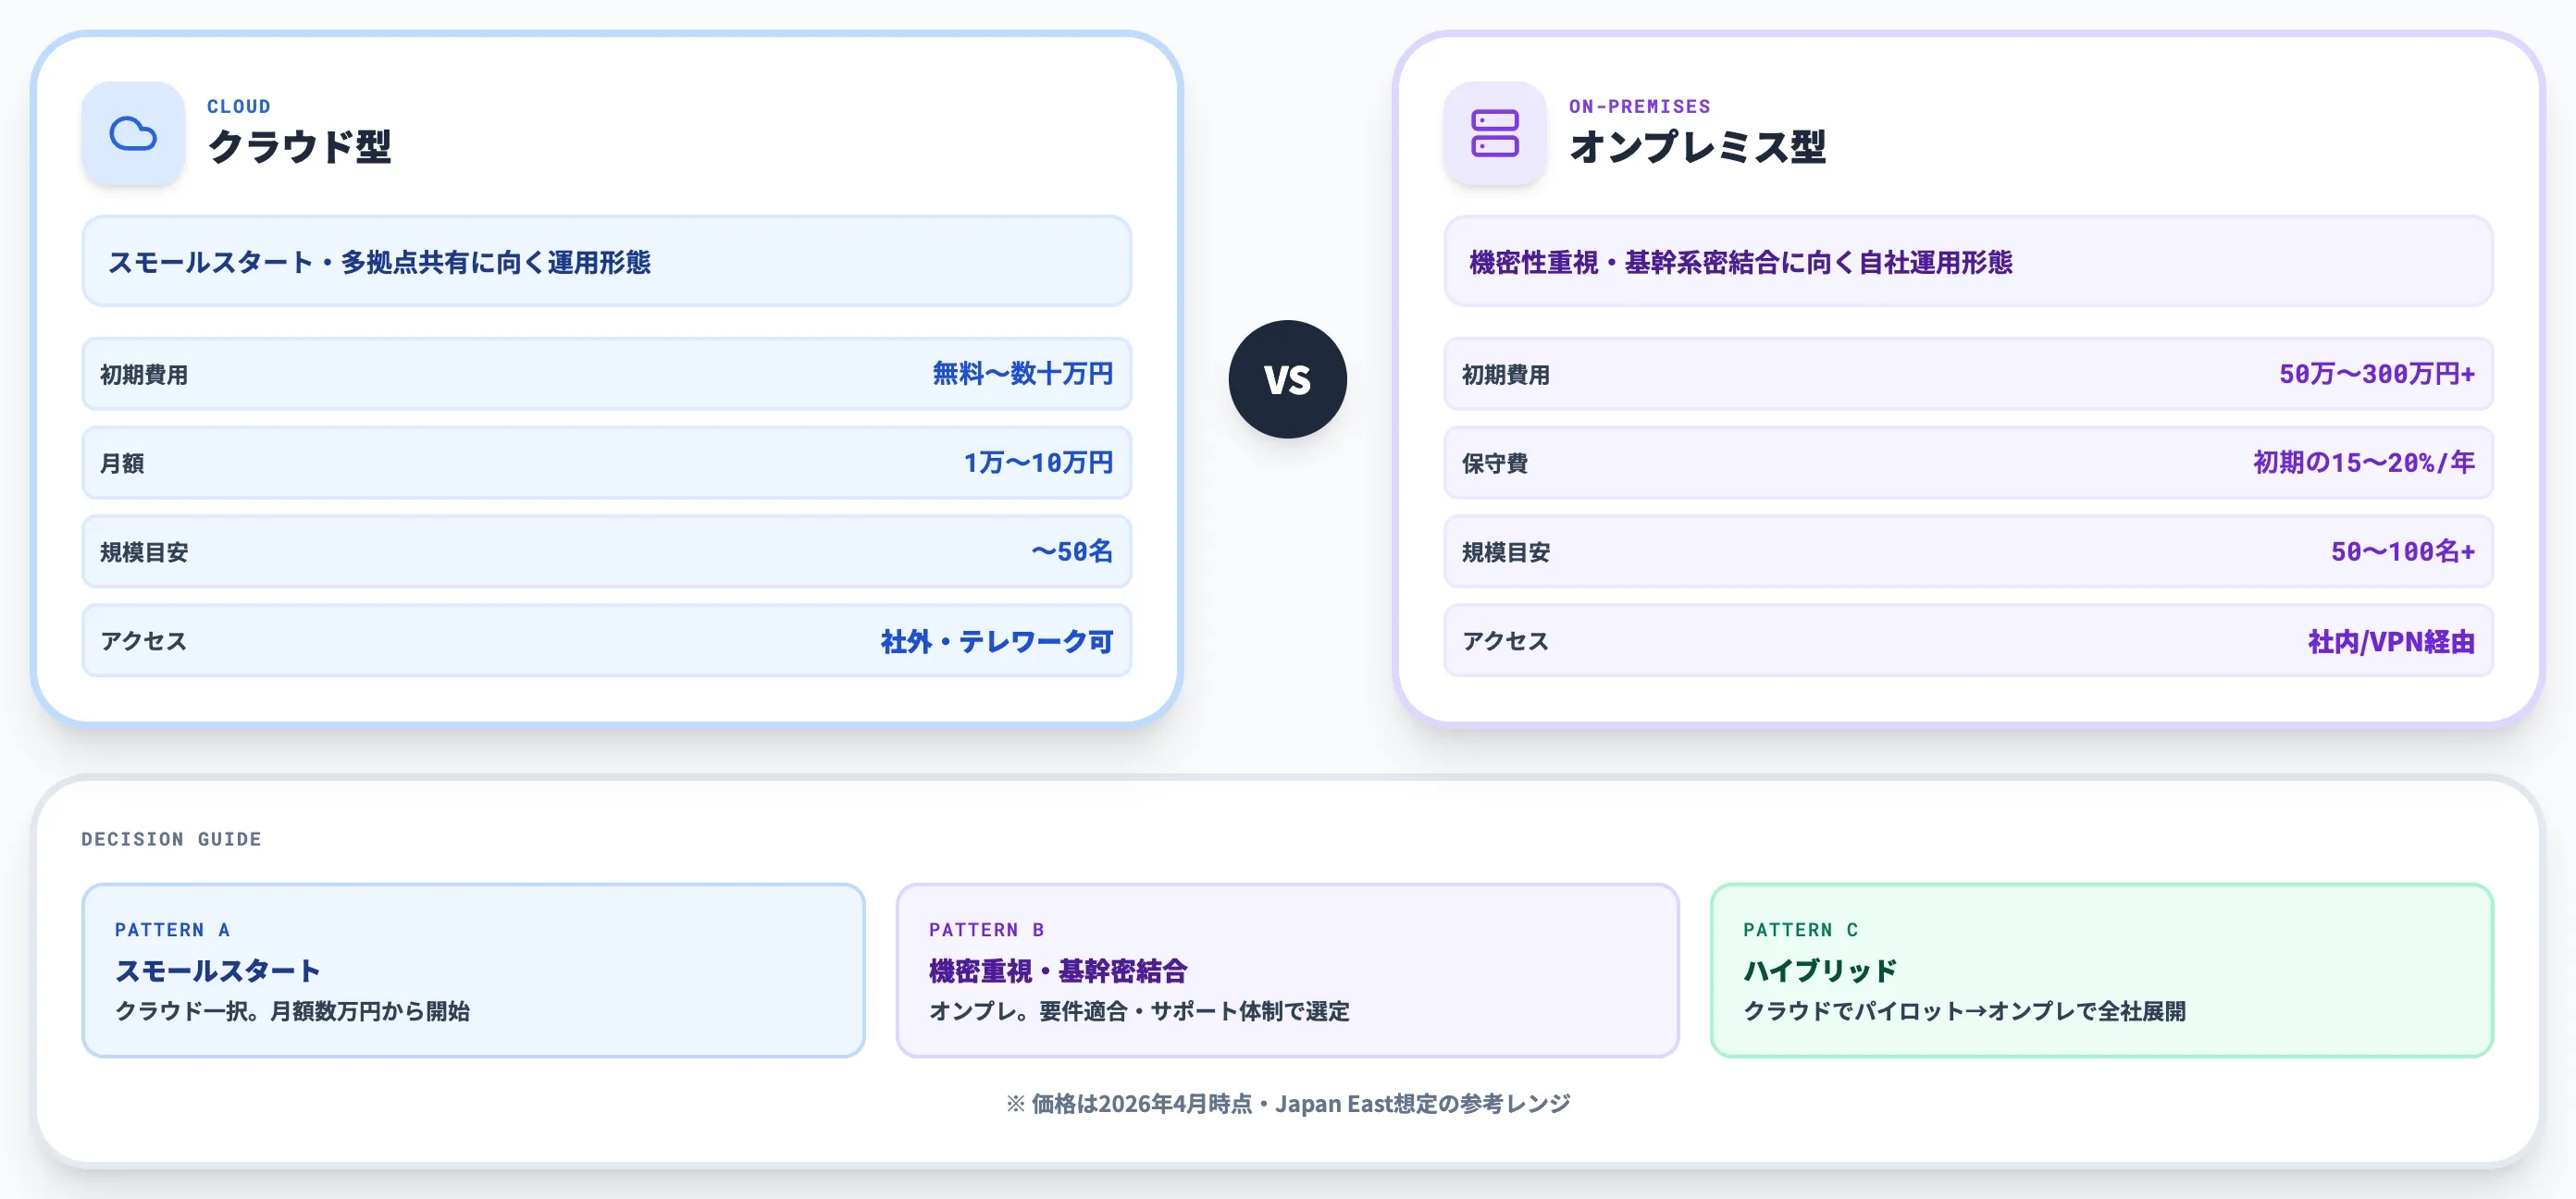Click the オンプレ。要件適合・サポート体制で選定 description

1139,1011
